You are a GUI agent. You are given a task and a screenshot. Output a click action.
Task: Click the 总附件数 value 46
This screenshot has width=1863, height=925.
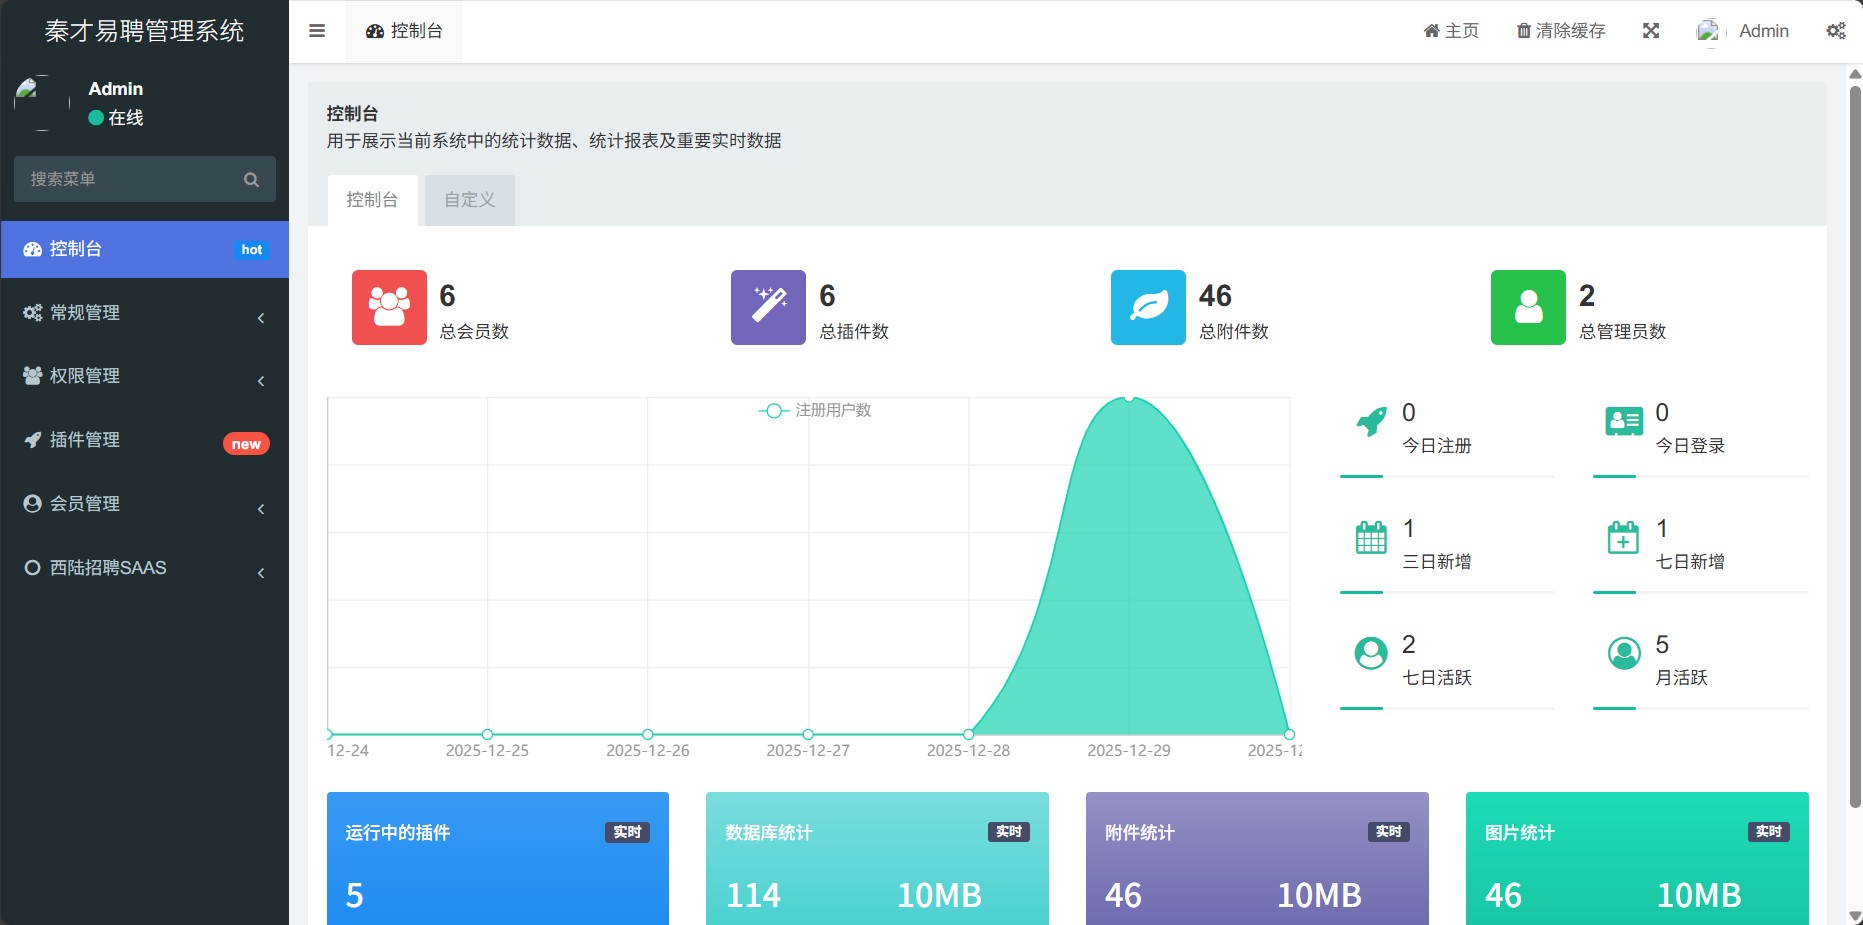1215,296
